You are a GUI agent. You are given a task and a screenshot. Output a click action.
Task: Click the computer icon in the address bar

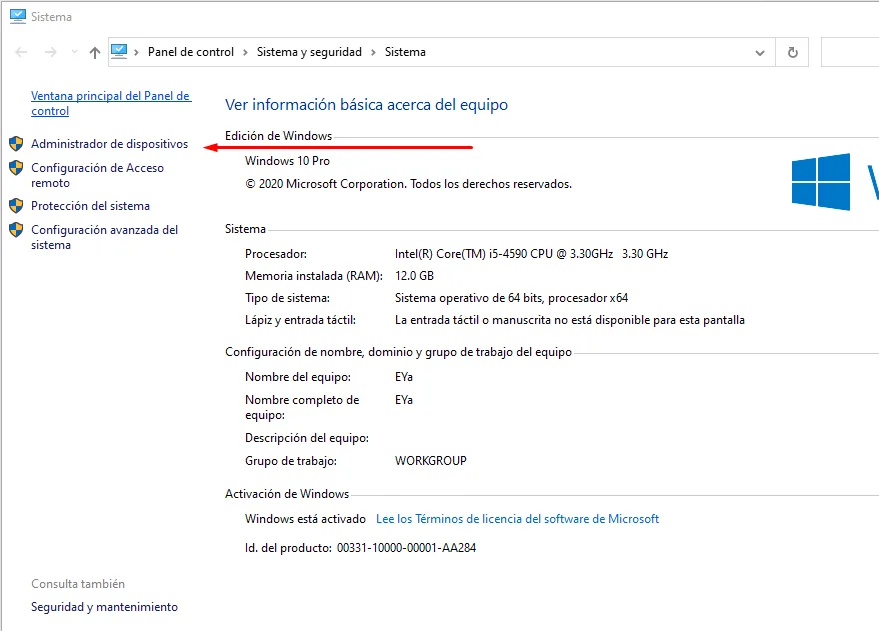pyautogui.click(x=120, y=52)
